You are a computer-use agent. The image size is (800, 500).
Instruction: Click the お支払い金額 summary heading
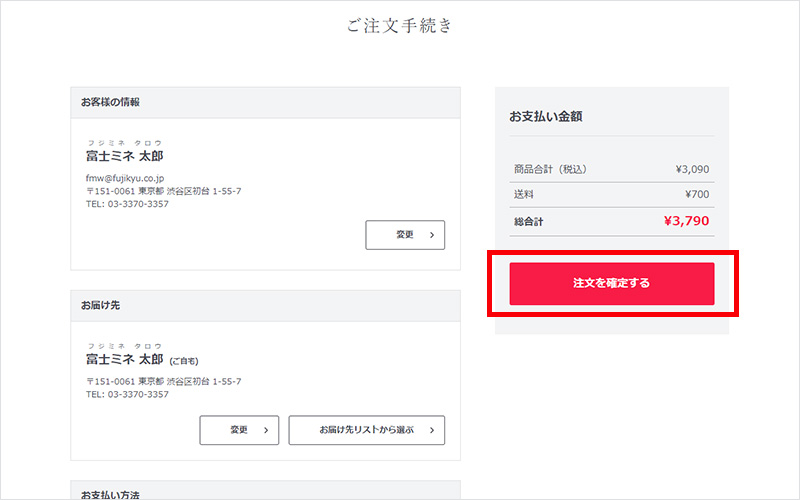pyautogui.click(x=546, y=117)
